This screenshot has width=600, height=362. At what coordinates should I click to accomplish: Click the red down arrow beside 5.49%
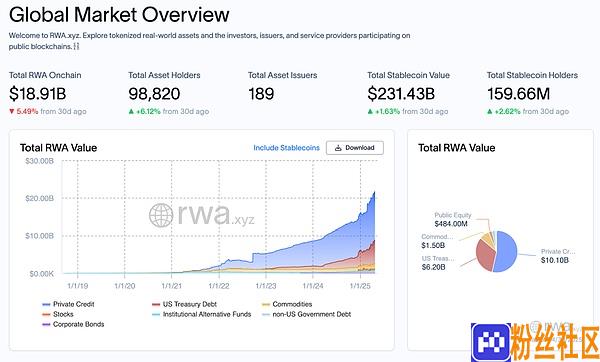point(12,111)
